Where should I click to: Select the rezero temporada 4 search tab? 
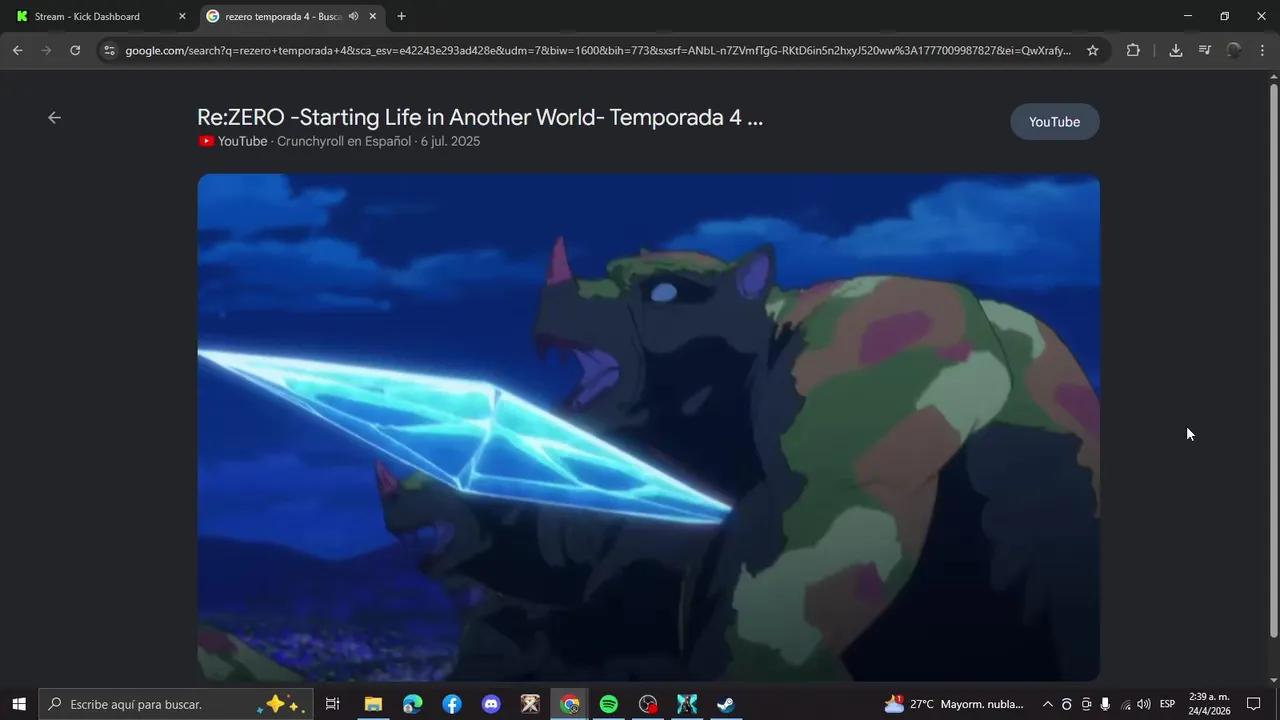[x=292, y=16]
